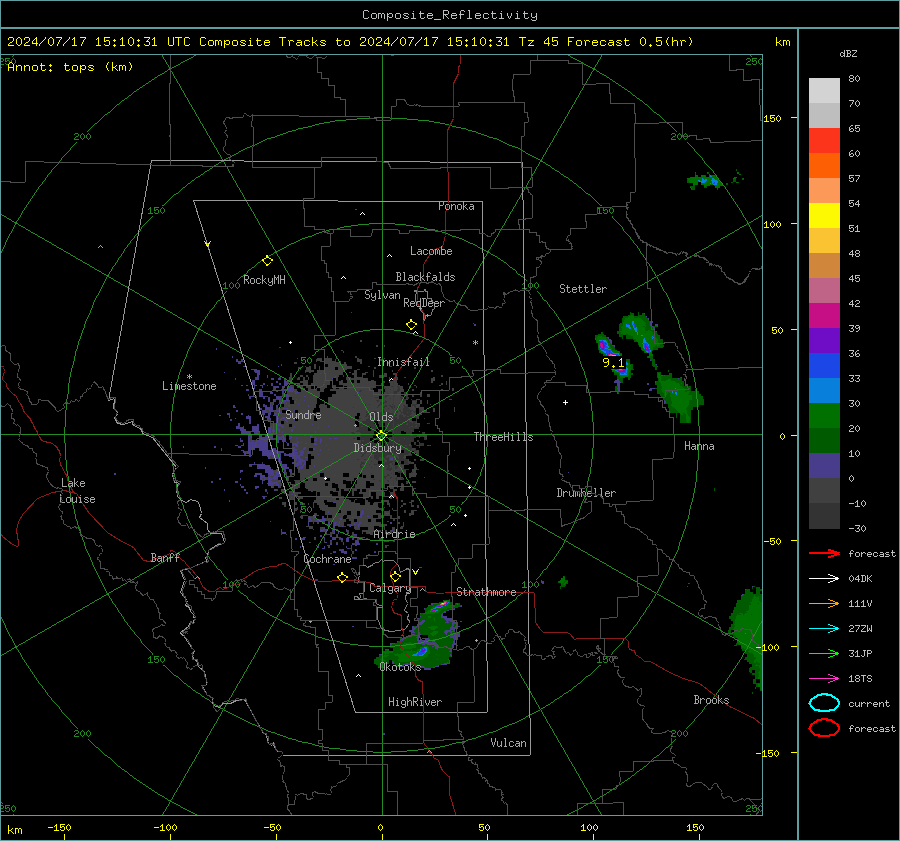The image size is (900, 841).
Task: Pick the green swatch between 30 and 20 dBZ
Action: pos(824,416)
